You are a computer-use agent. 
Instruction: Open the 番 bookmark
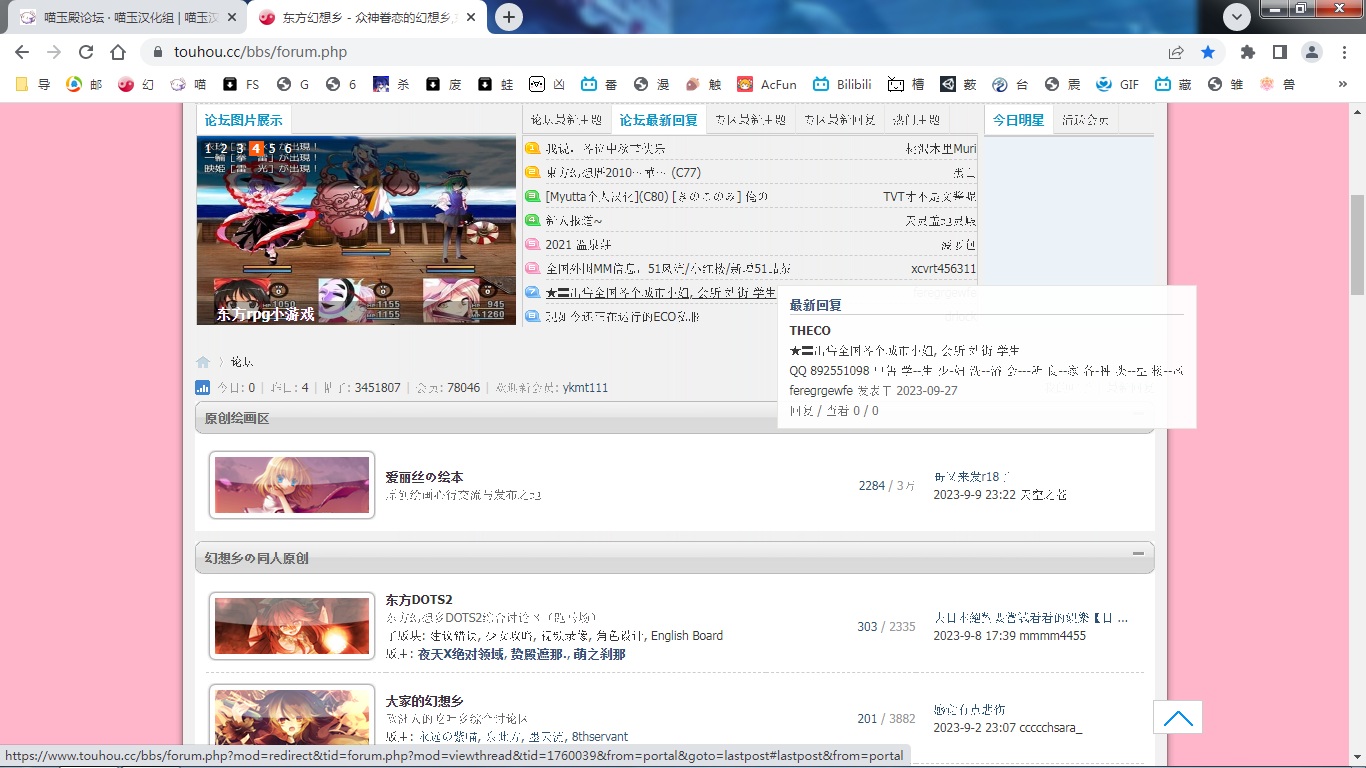[x=599, y=85]
